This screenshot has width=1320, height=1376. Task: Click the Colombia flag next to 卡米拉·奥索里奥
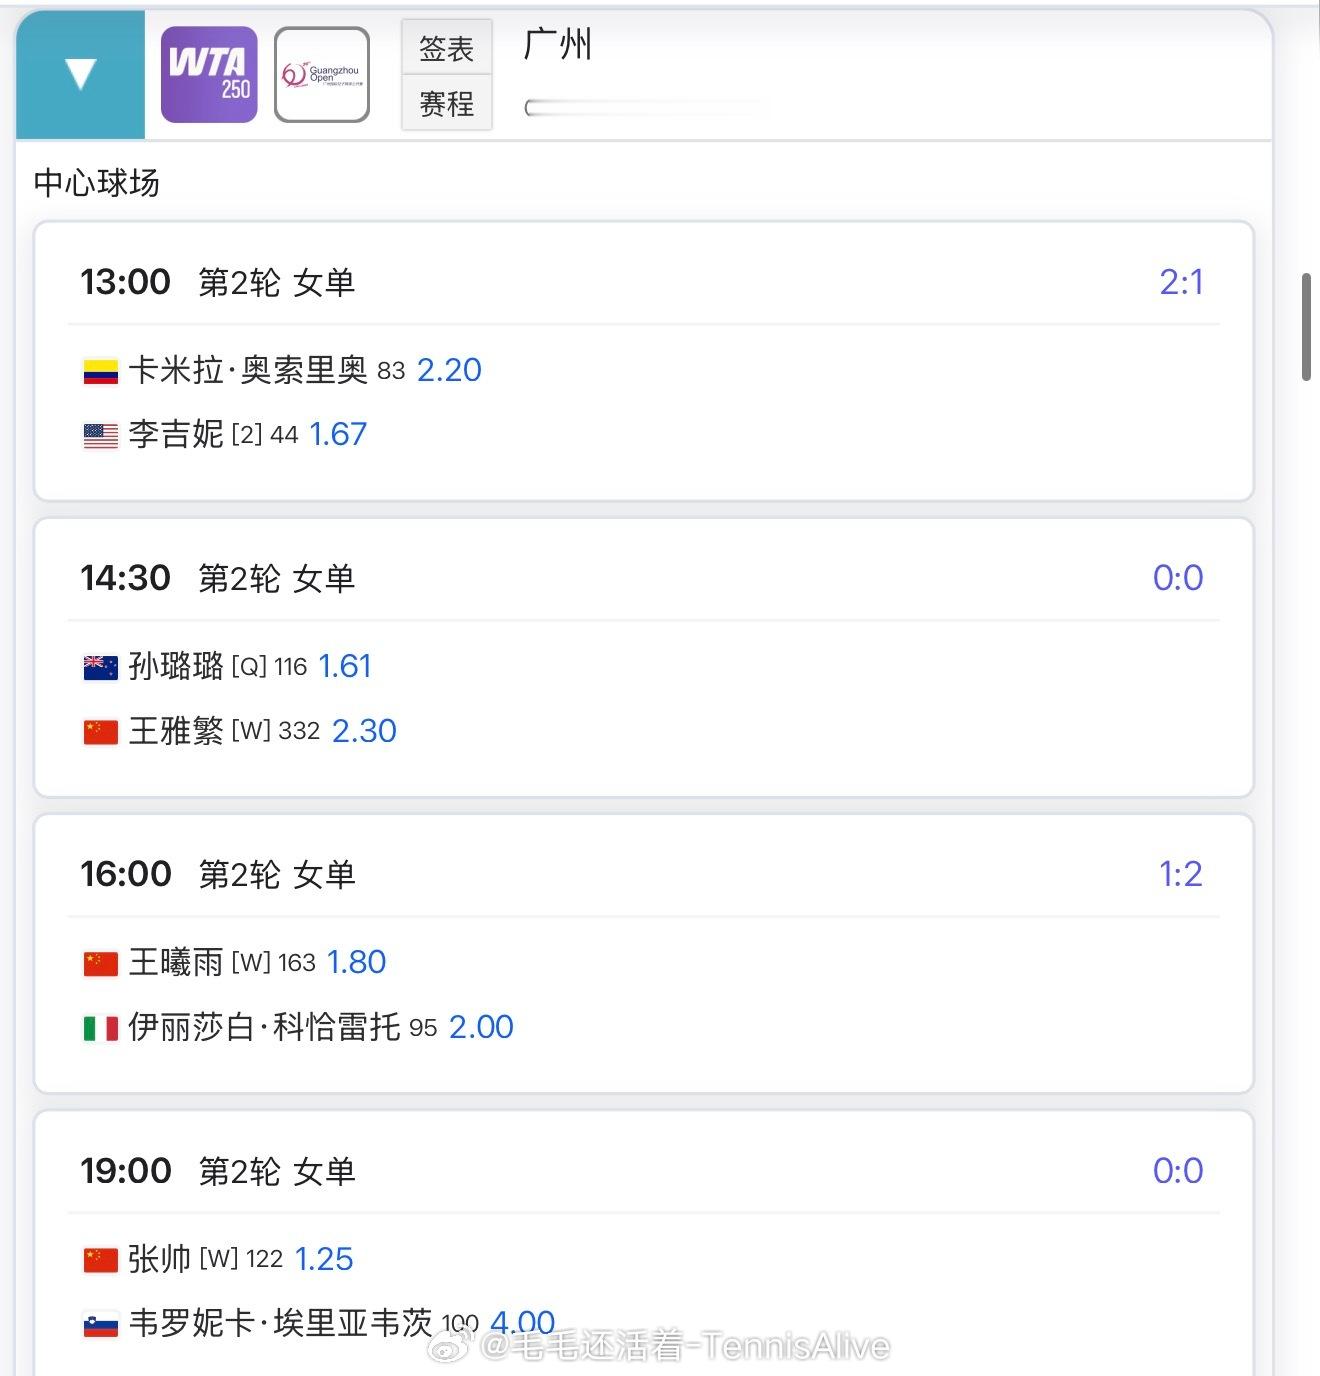click(x=100, y=371)
